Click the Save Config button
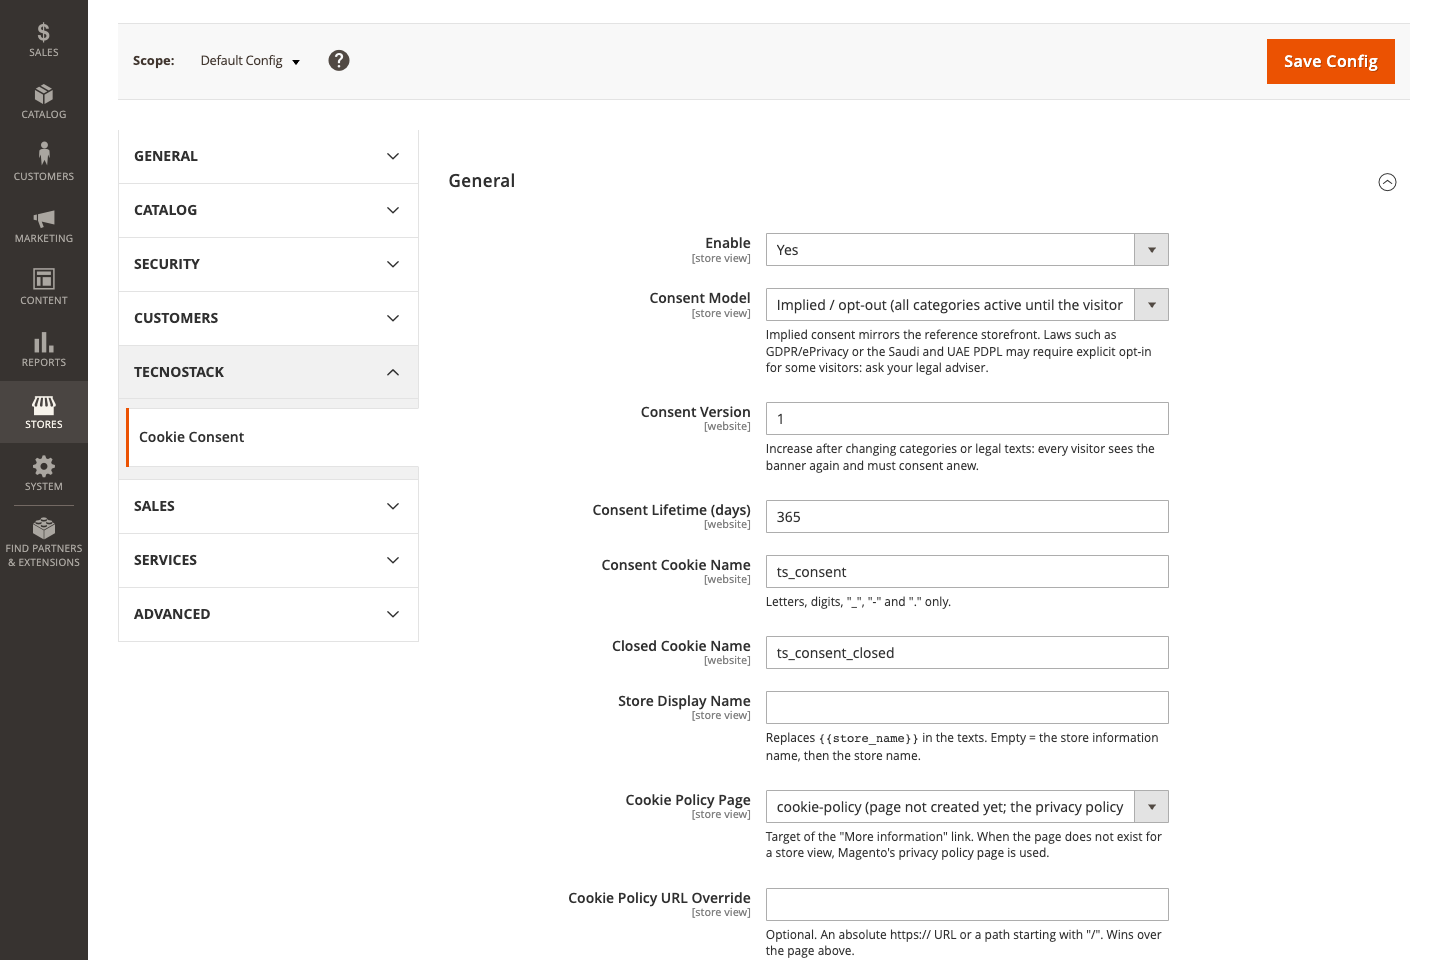Screen dimensions: 1440x960 click(1330, 61)
